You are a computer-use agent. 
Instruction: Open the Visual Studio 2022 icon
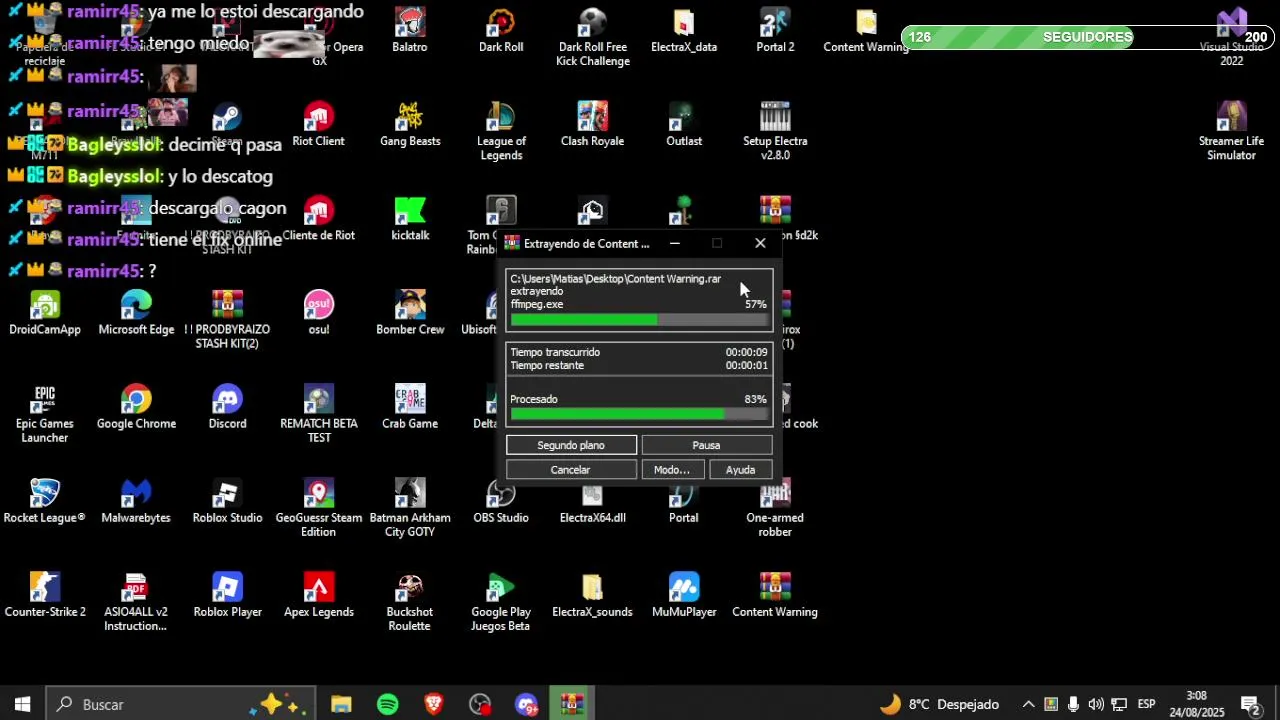(1232, 37)
